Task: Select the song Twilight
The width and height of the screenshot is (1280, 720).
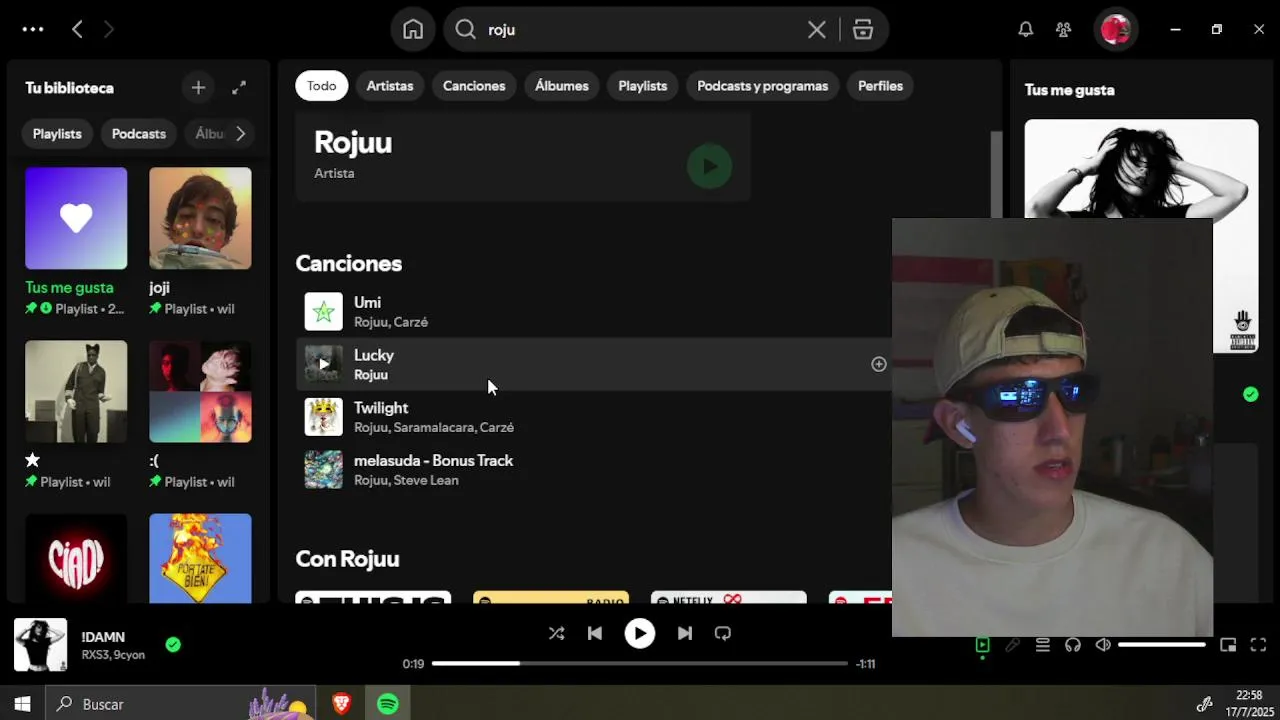Action: click(x=381, y=408)
